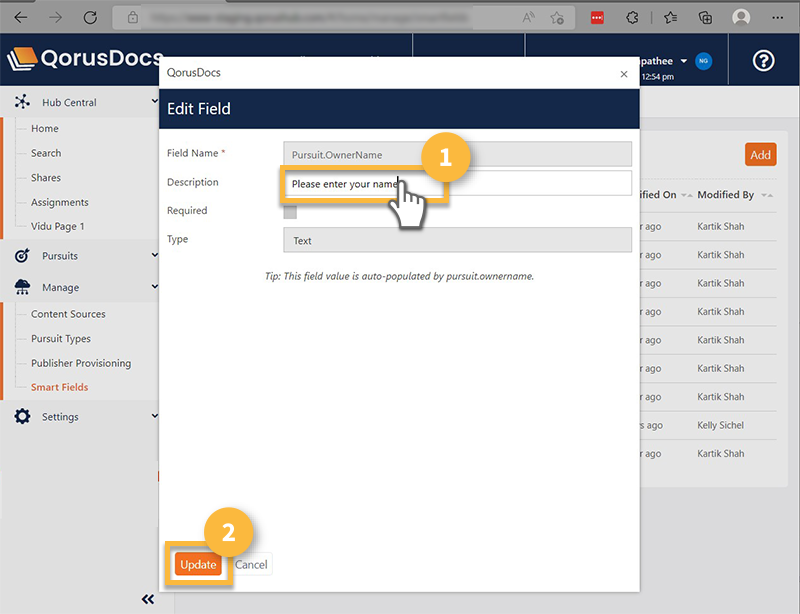This screenshot has width=800, height=614.
Task: Open Content Sources under Manage
Action: 68,314
